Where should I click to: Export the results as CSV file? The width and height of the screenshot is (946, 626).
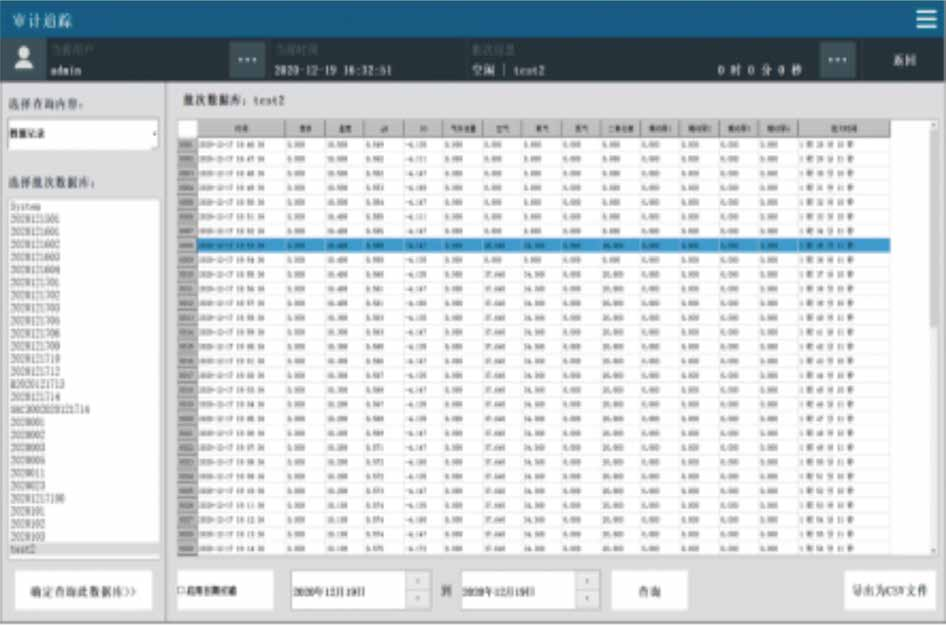coord(889,591)
